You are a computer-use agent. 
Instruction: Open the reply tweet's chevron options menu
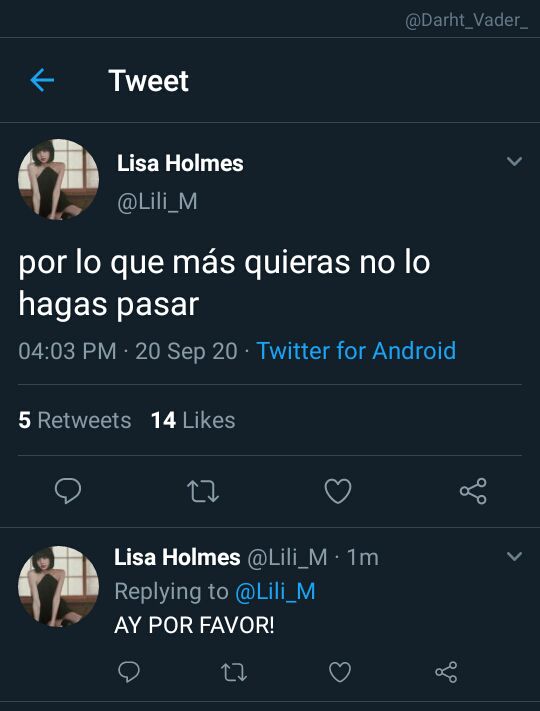pyautogui.click(x=514, y=556)
